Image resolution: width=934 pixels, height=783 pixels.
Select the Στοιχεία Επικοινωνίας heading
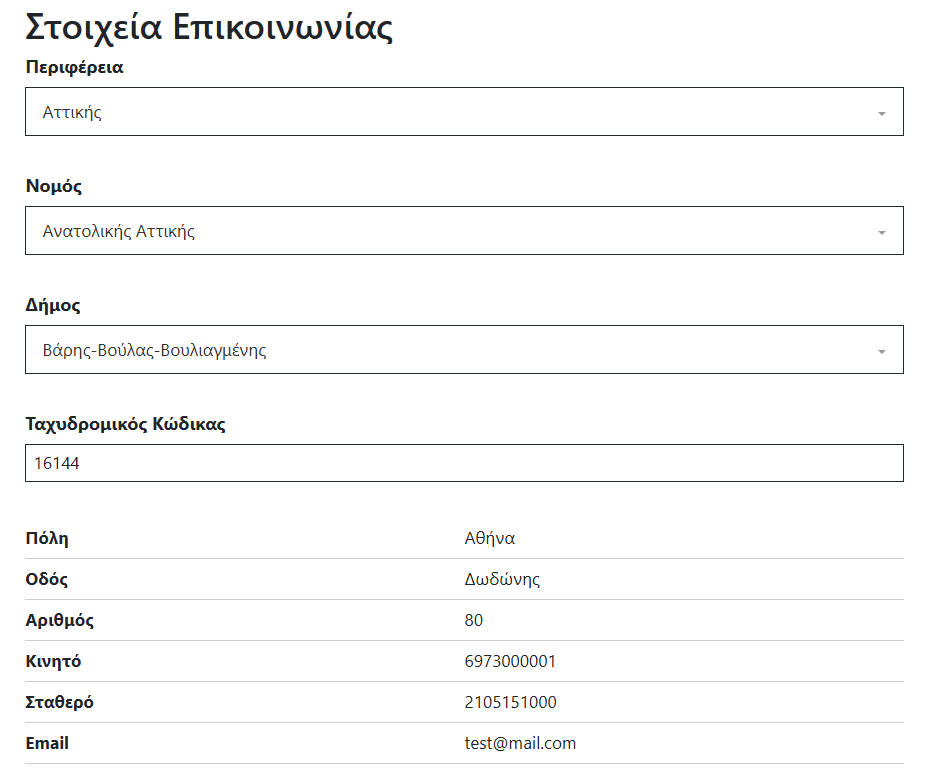coord(208,27)
